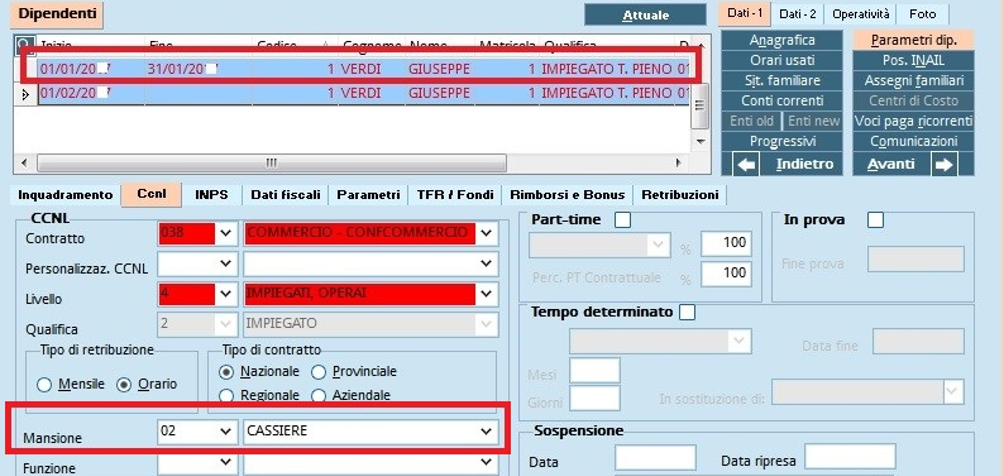Switch to the Inquadramento tab
This screenshot has height=476, width=1004.
point(65,195)
